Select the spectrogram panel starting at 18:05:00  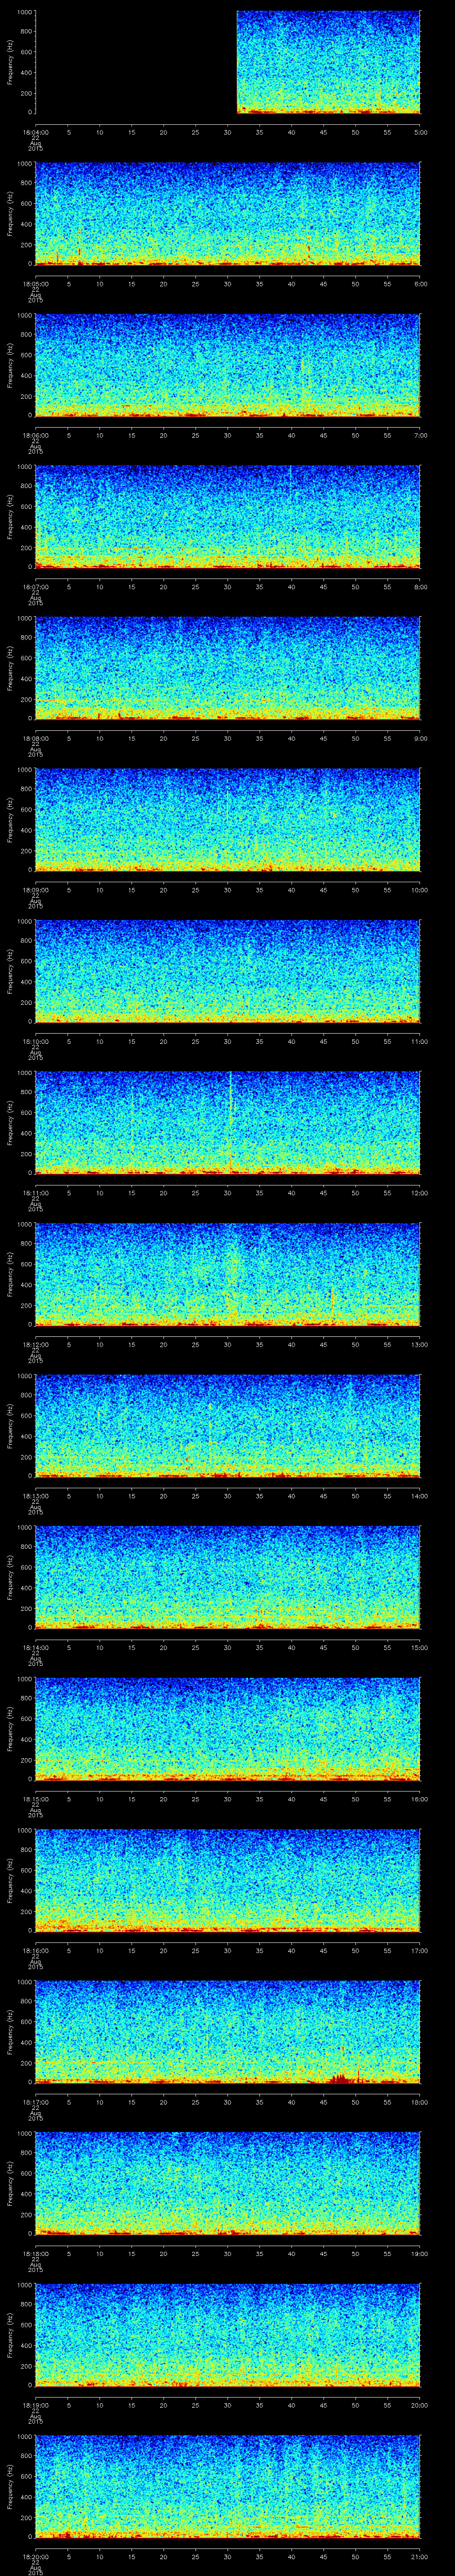[227, 214]
